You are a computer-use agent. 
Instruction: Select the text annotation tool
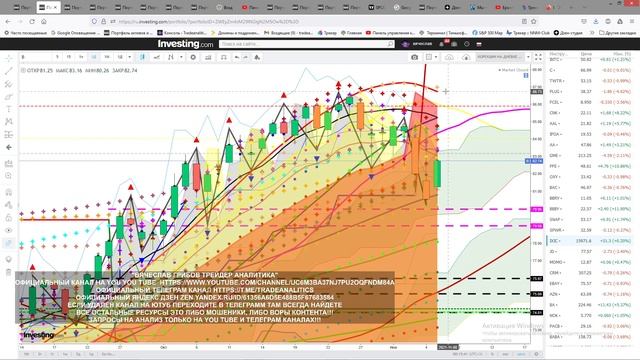point(9,109)
